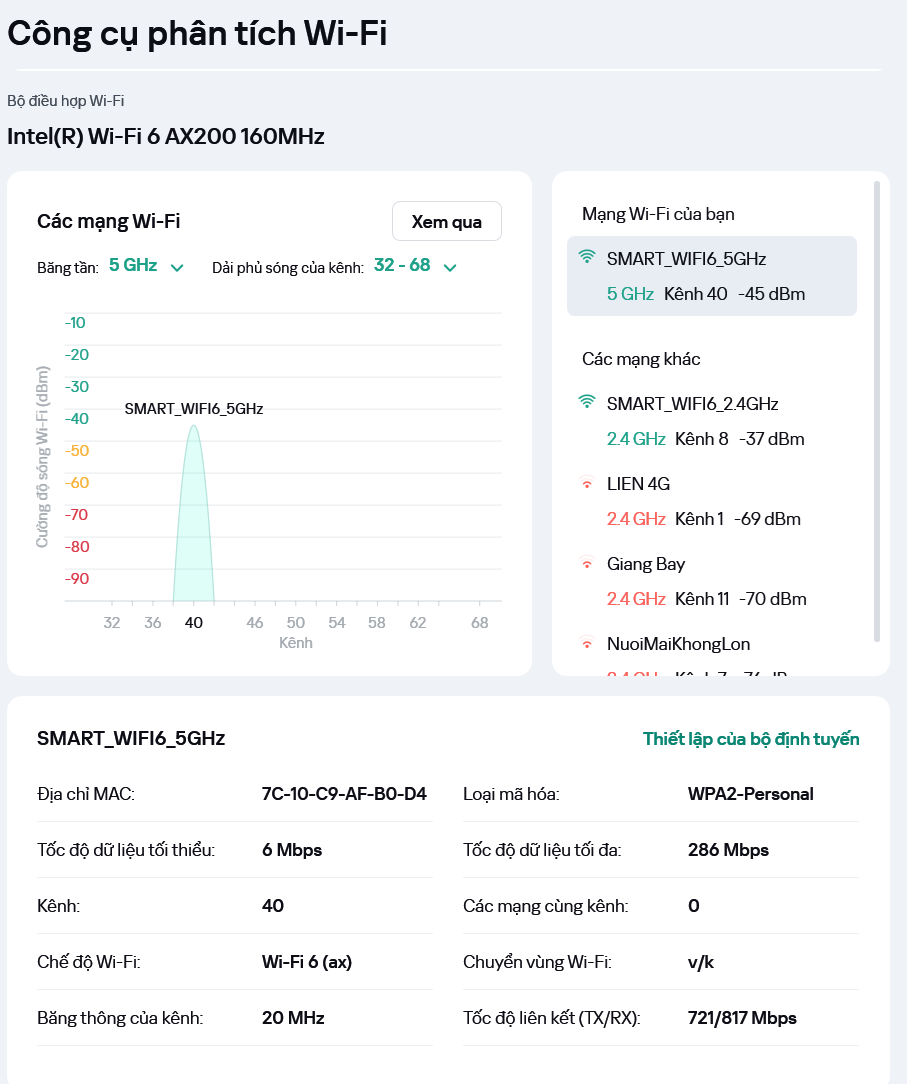Choose the Giang Bay network entry
The image size is (907, 1084).
tap(711, 581)
